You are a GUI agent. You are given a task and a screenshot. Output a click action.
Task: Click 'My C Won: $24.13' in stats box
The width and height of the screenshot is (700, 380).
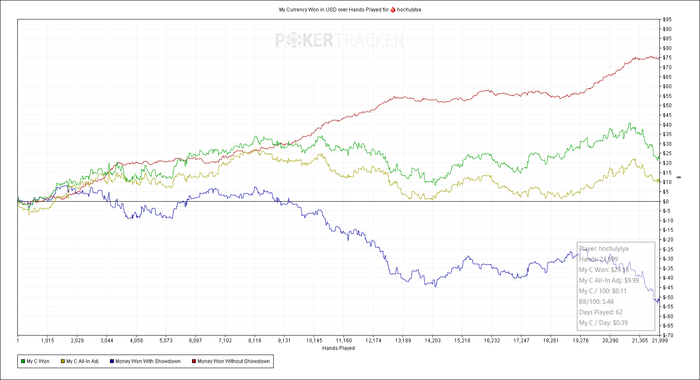(x=604, y=270)
